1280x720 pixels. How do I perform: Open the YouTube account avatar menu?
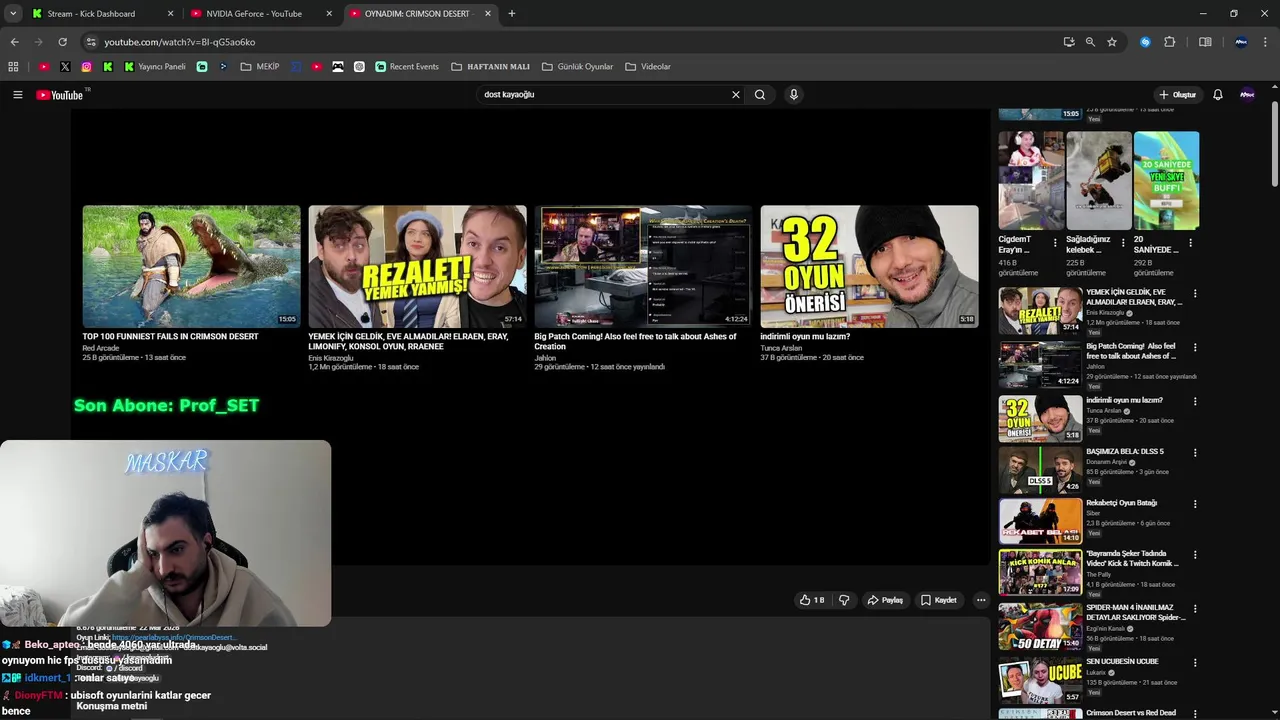(1247, 95)
